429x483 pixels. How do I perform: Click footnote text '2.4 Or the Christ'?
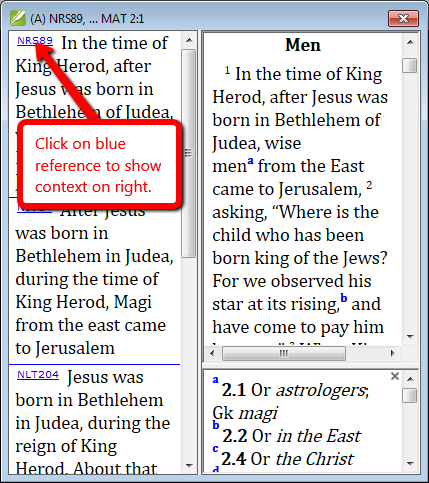(x=287, y=459)
